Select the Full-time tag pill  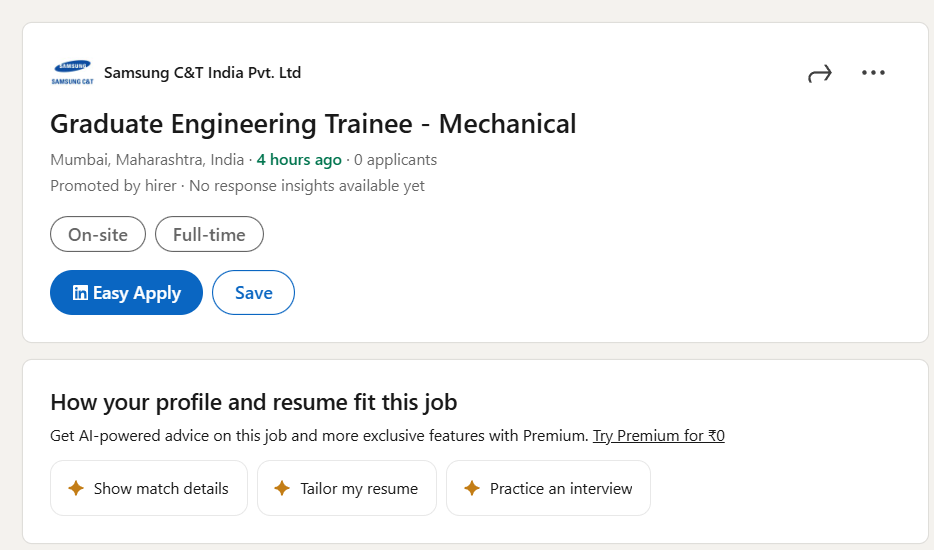point(209,235)
